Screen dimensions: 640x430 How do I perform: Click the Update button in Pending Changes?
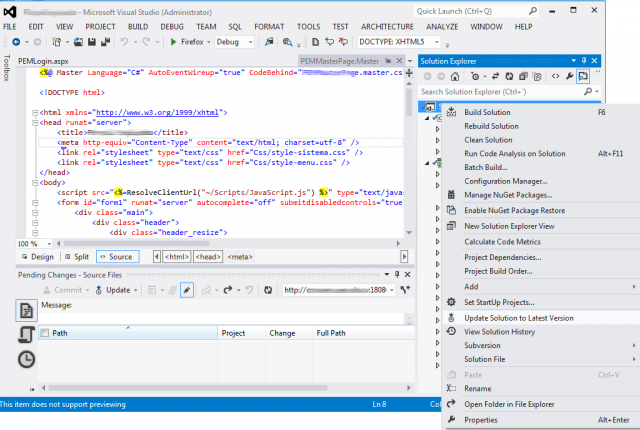tap(113, 290)
